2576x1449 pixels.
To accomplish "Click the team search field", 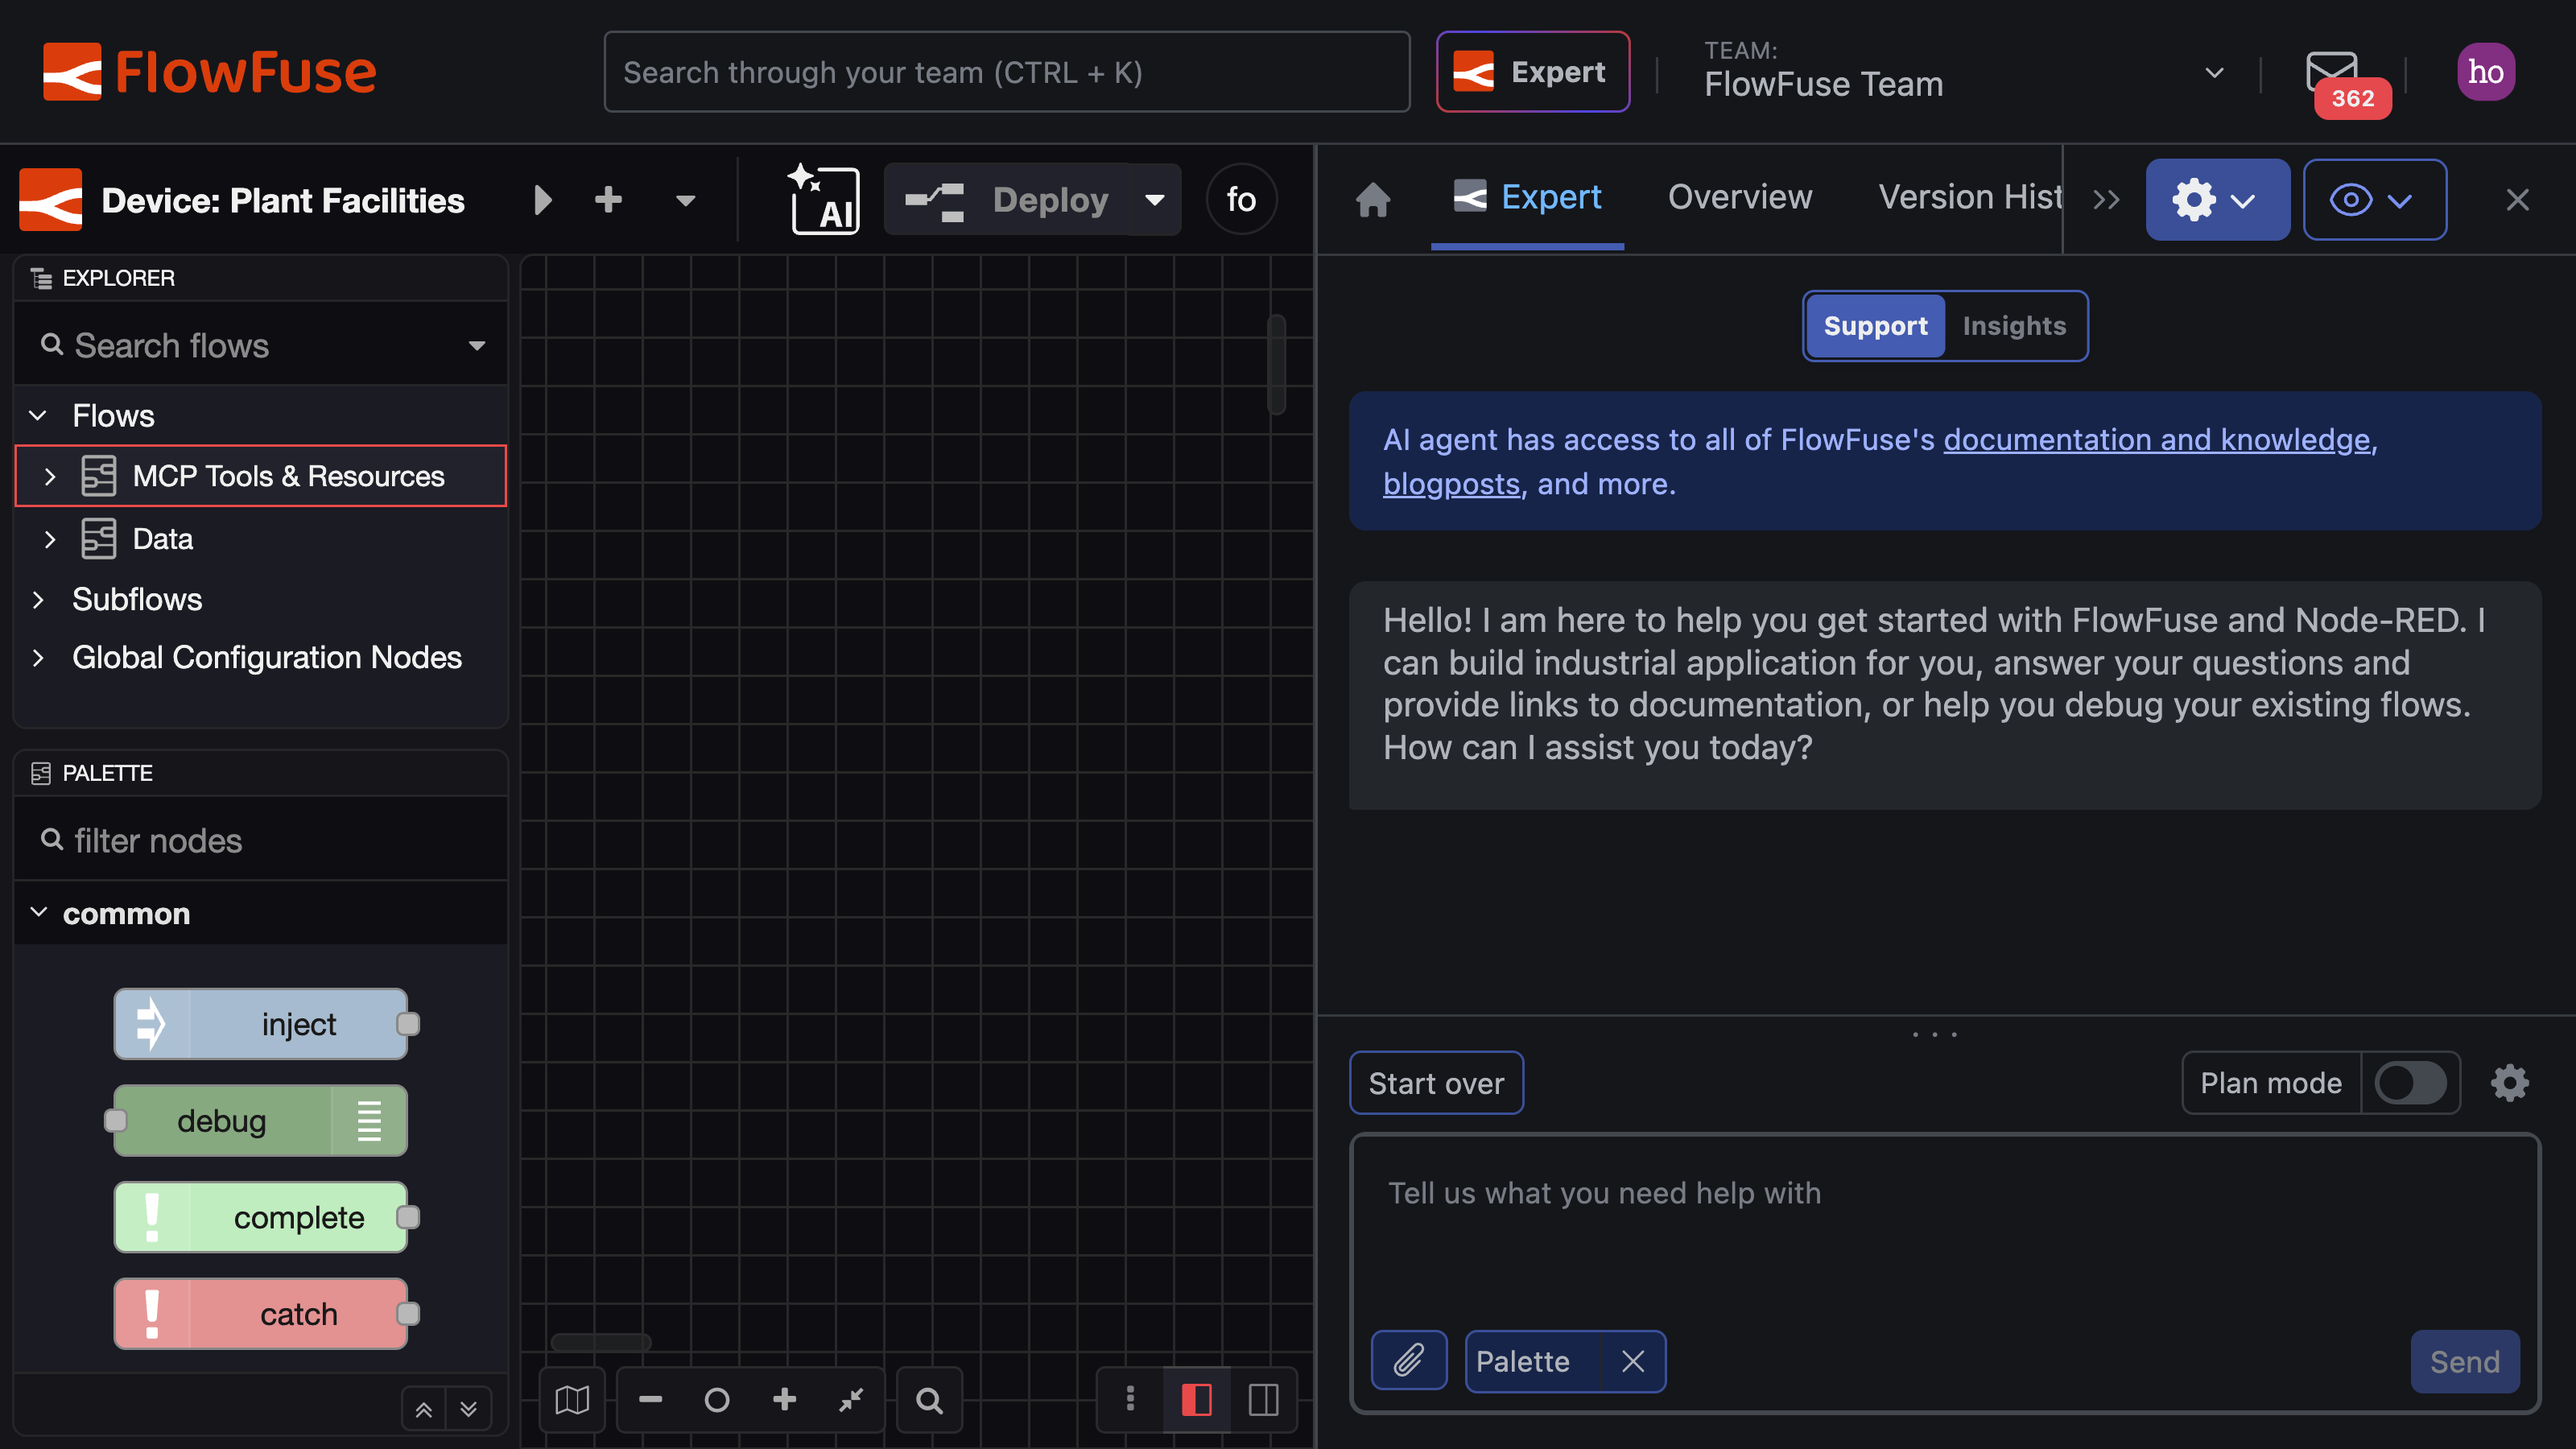I will (1007, 72).
